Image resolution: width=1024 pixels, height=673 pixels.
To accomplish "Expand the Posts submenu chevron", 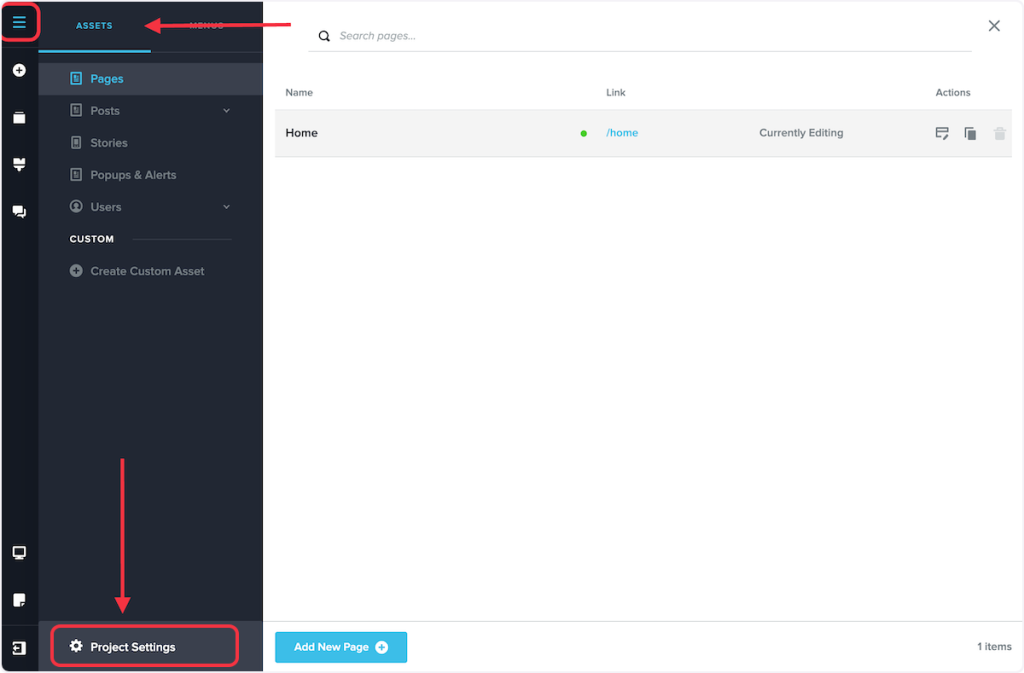I will pos(226,111).
